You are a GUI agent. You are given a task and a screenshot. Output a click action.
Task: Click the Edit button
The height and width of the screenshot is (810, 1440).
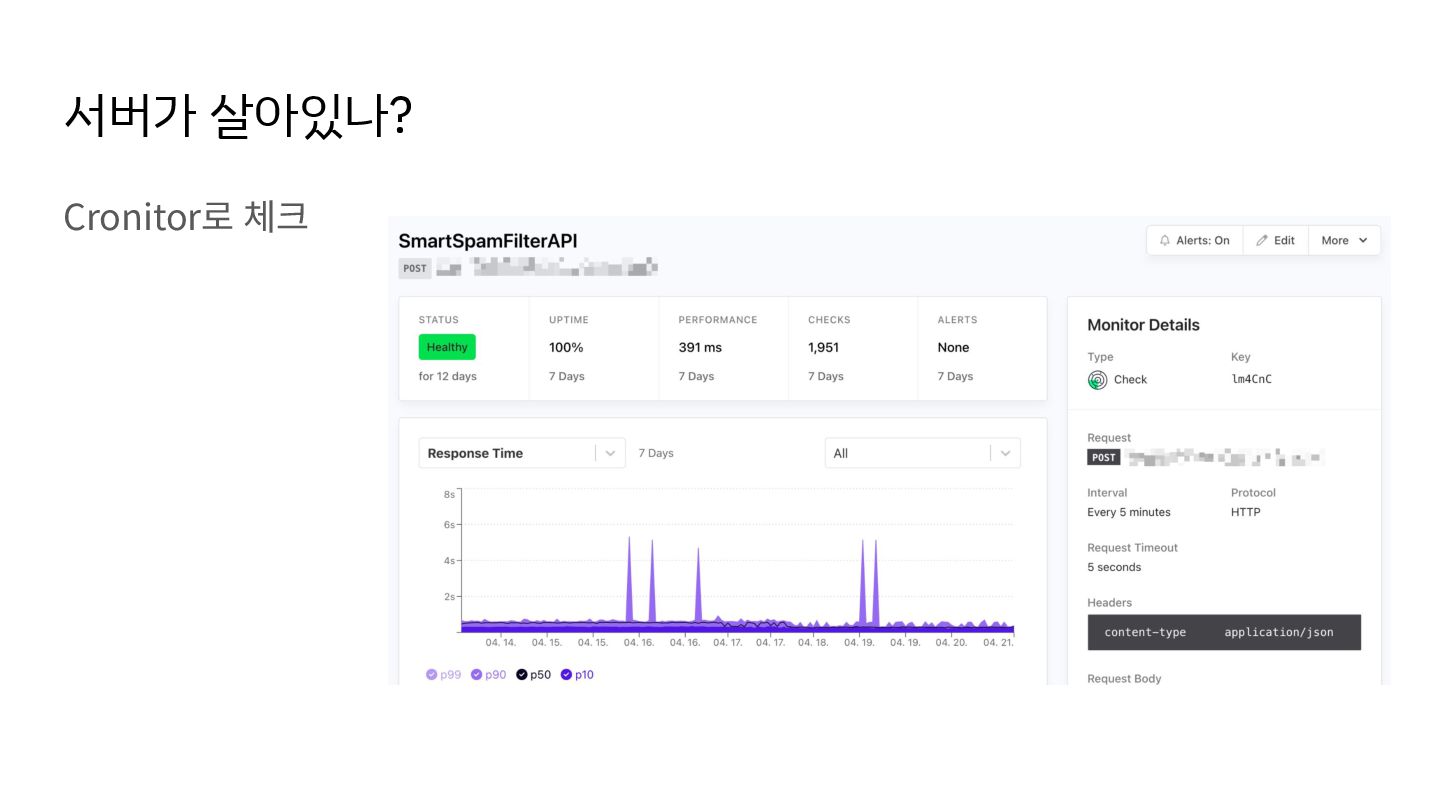click(x=1276, y=241)
